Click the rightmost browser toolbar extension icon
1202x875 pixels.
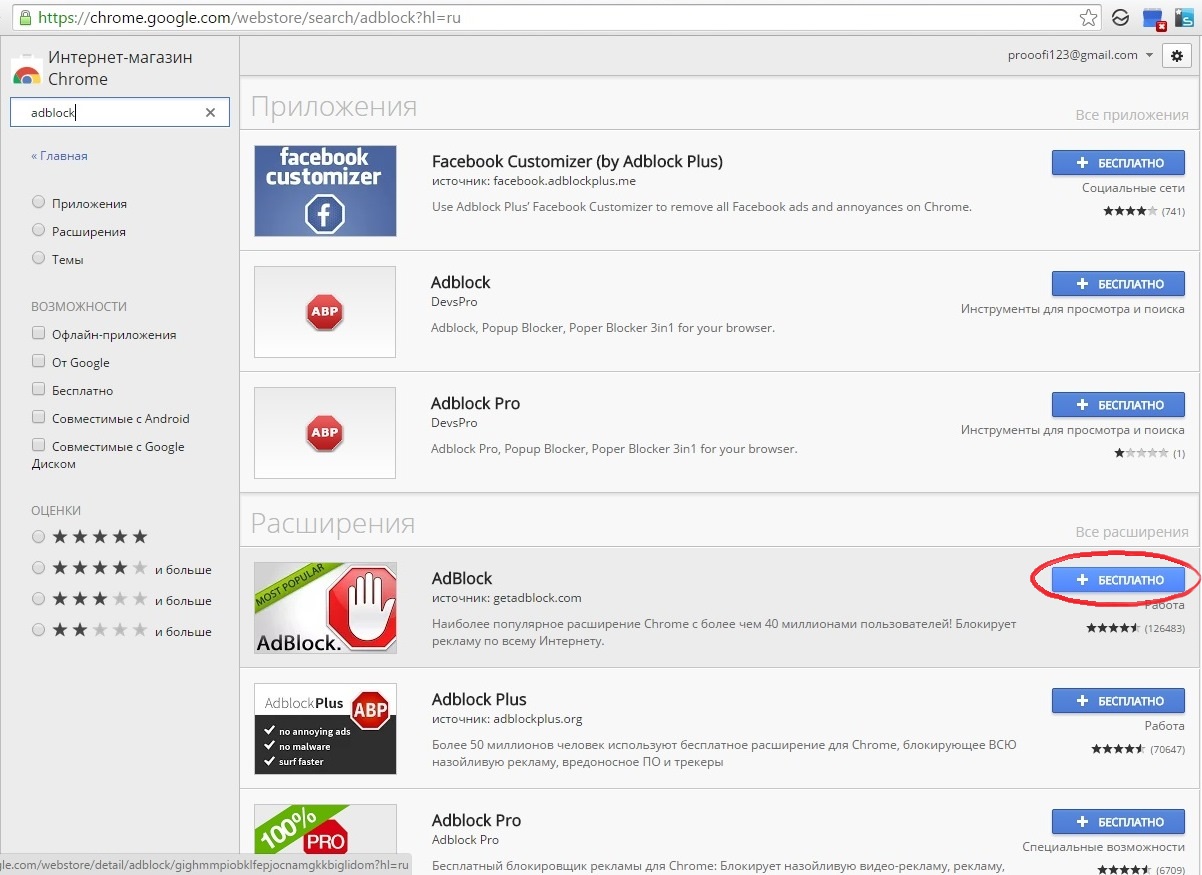tap(1184, 18)
